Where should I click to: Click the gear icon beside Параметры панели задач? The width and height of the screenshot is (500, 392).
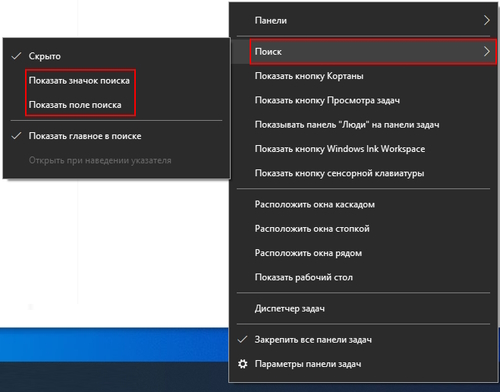tap(243, 364)
